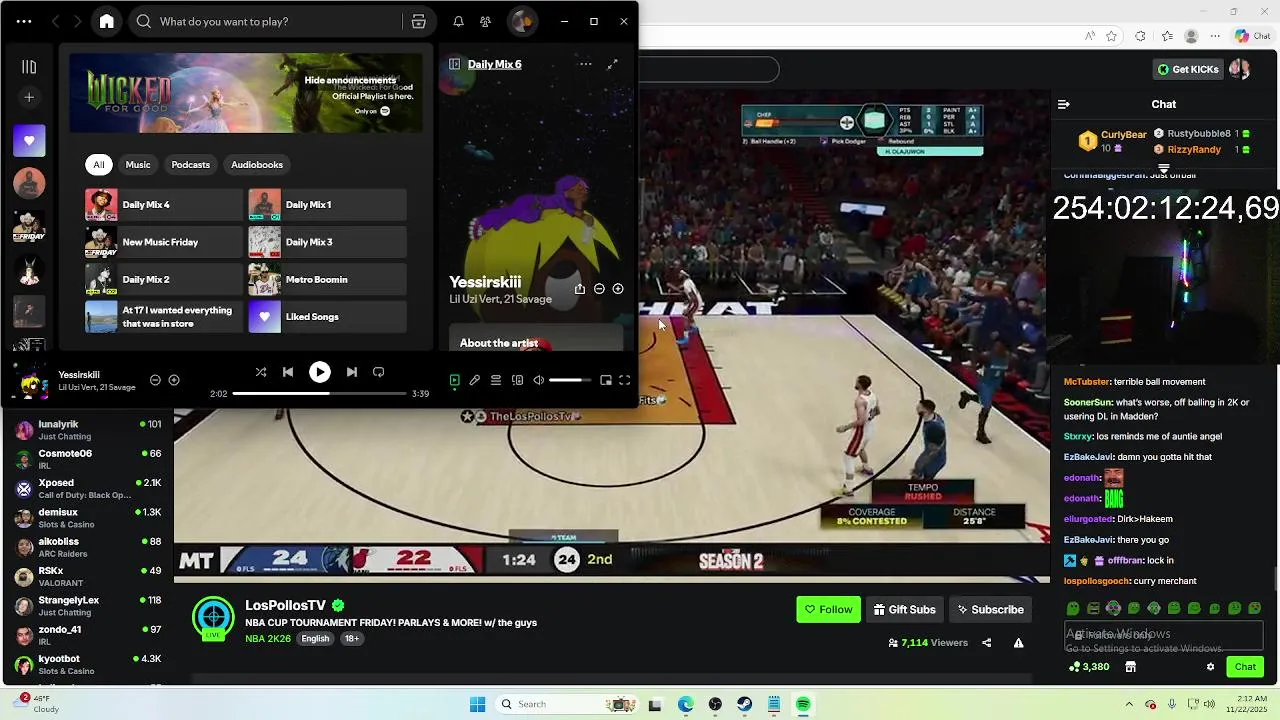Open more options in Now Playing panel

586,64
